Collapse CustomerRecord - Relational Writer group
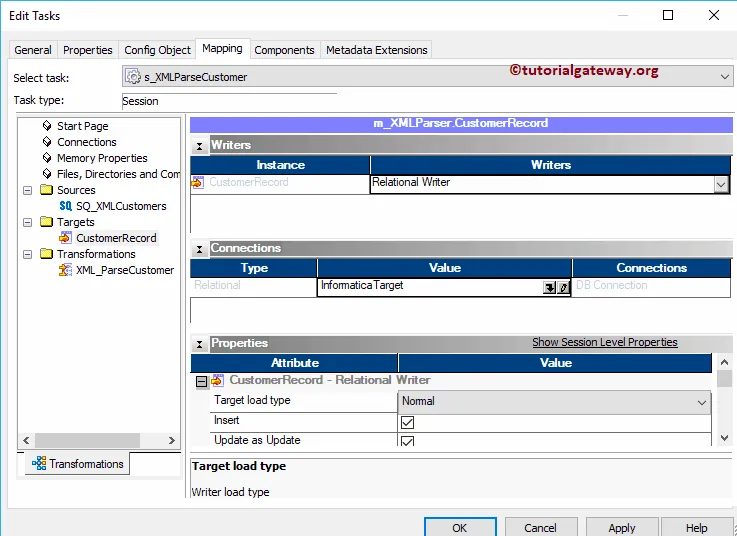 coord(201,381)
